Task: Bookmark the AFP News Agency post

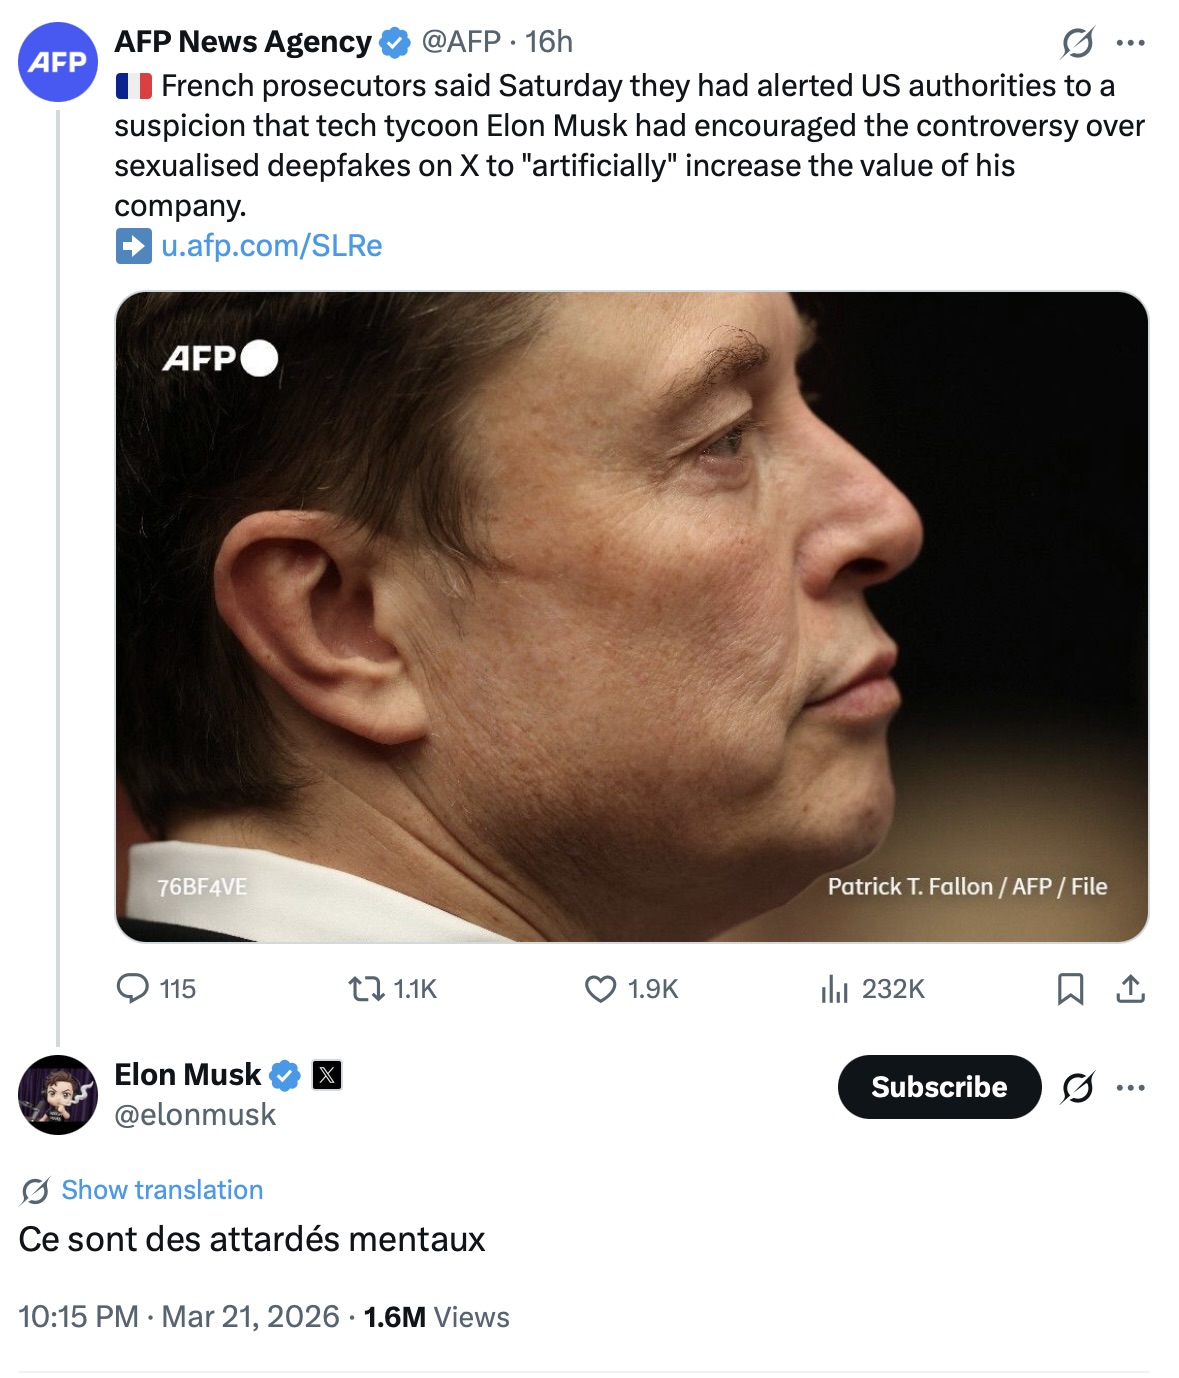Action: pos(1070,989)
